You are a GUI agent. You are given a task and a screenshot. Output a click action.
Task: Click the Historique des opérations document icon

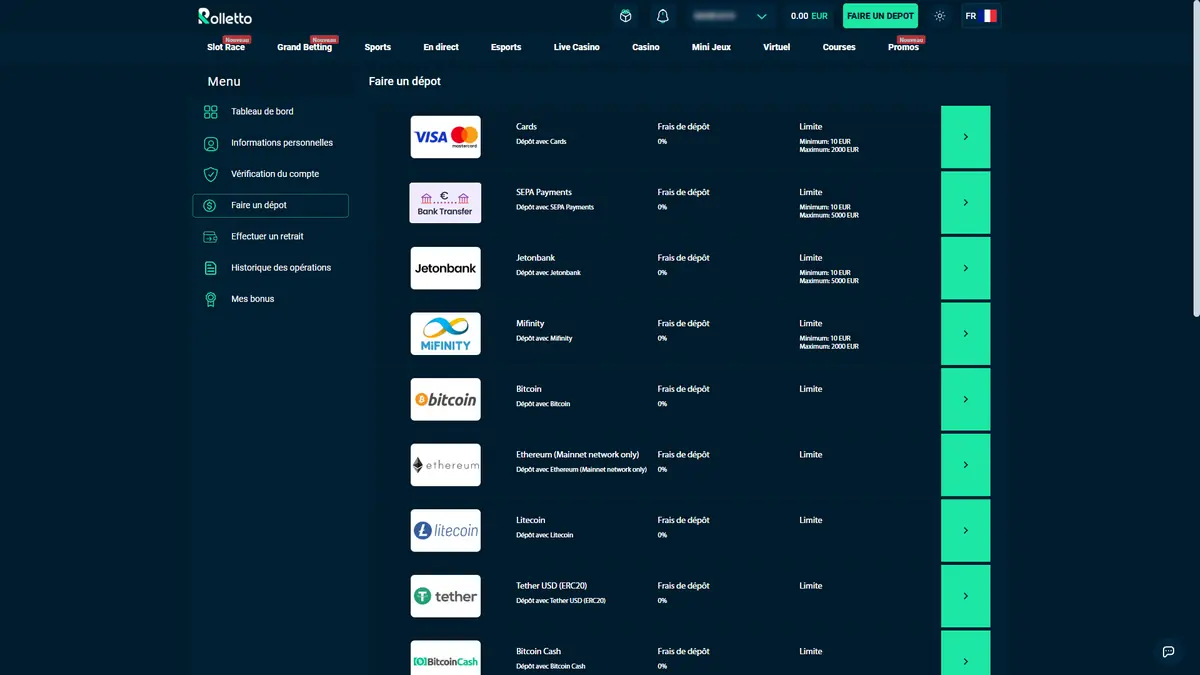tap(210, 268)
